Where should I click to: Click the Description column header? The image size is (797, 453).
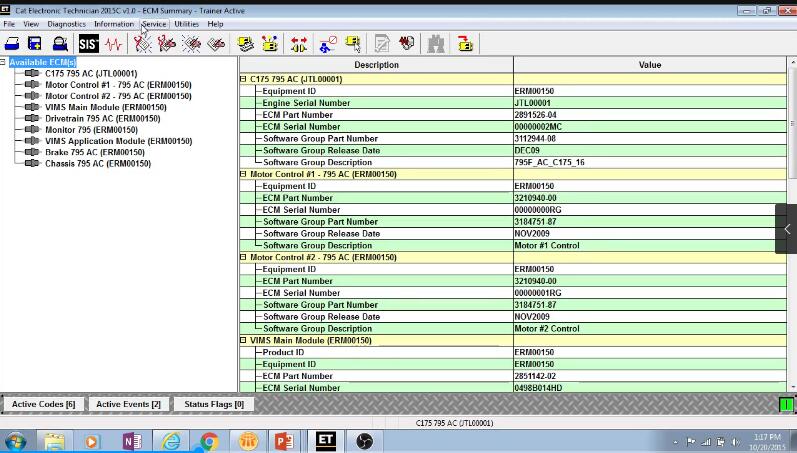pos(376,65)
